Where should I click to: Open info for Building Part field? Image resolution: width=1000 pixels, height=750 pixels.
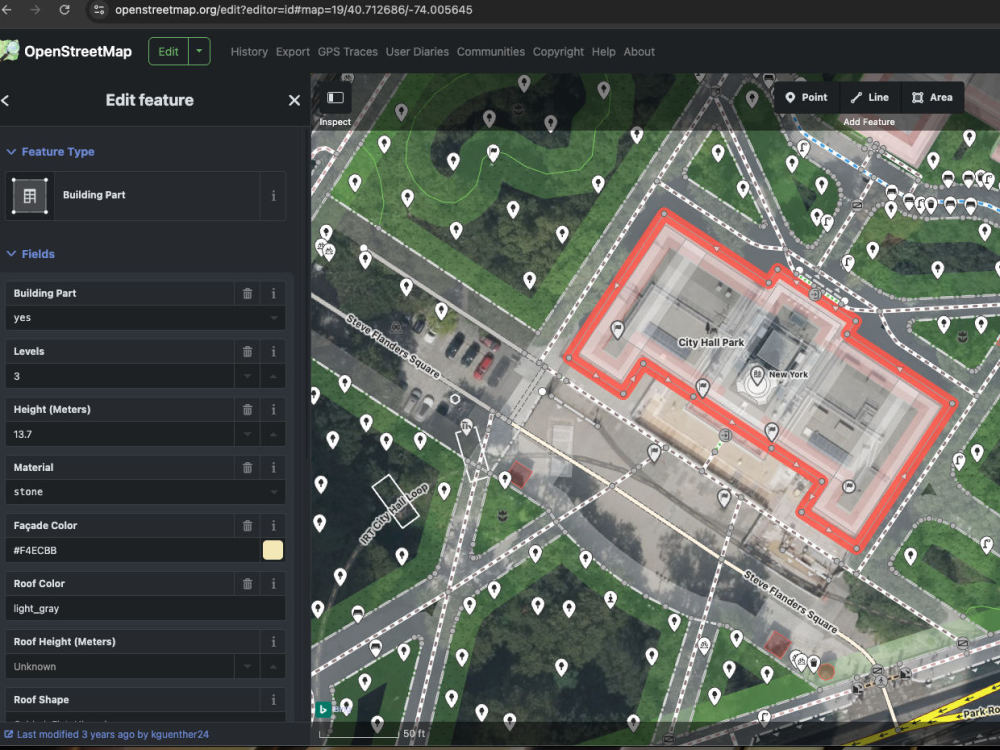pos(274,293)
